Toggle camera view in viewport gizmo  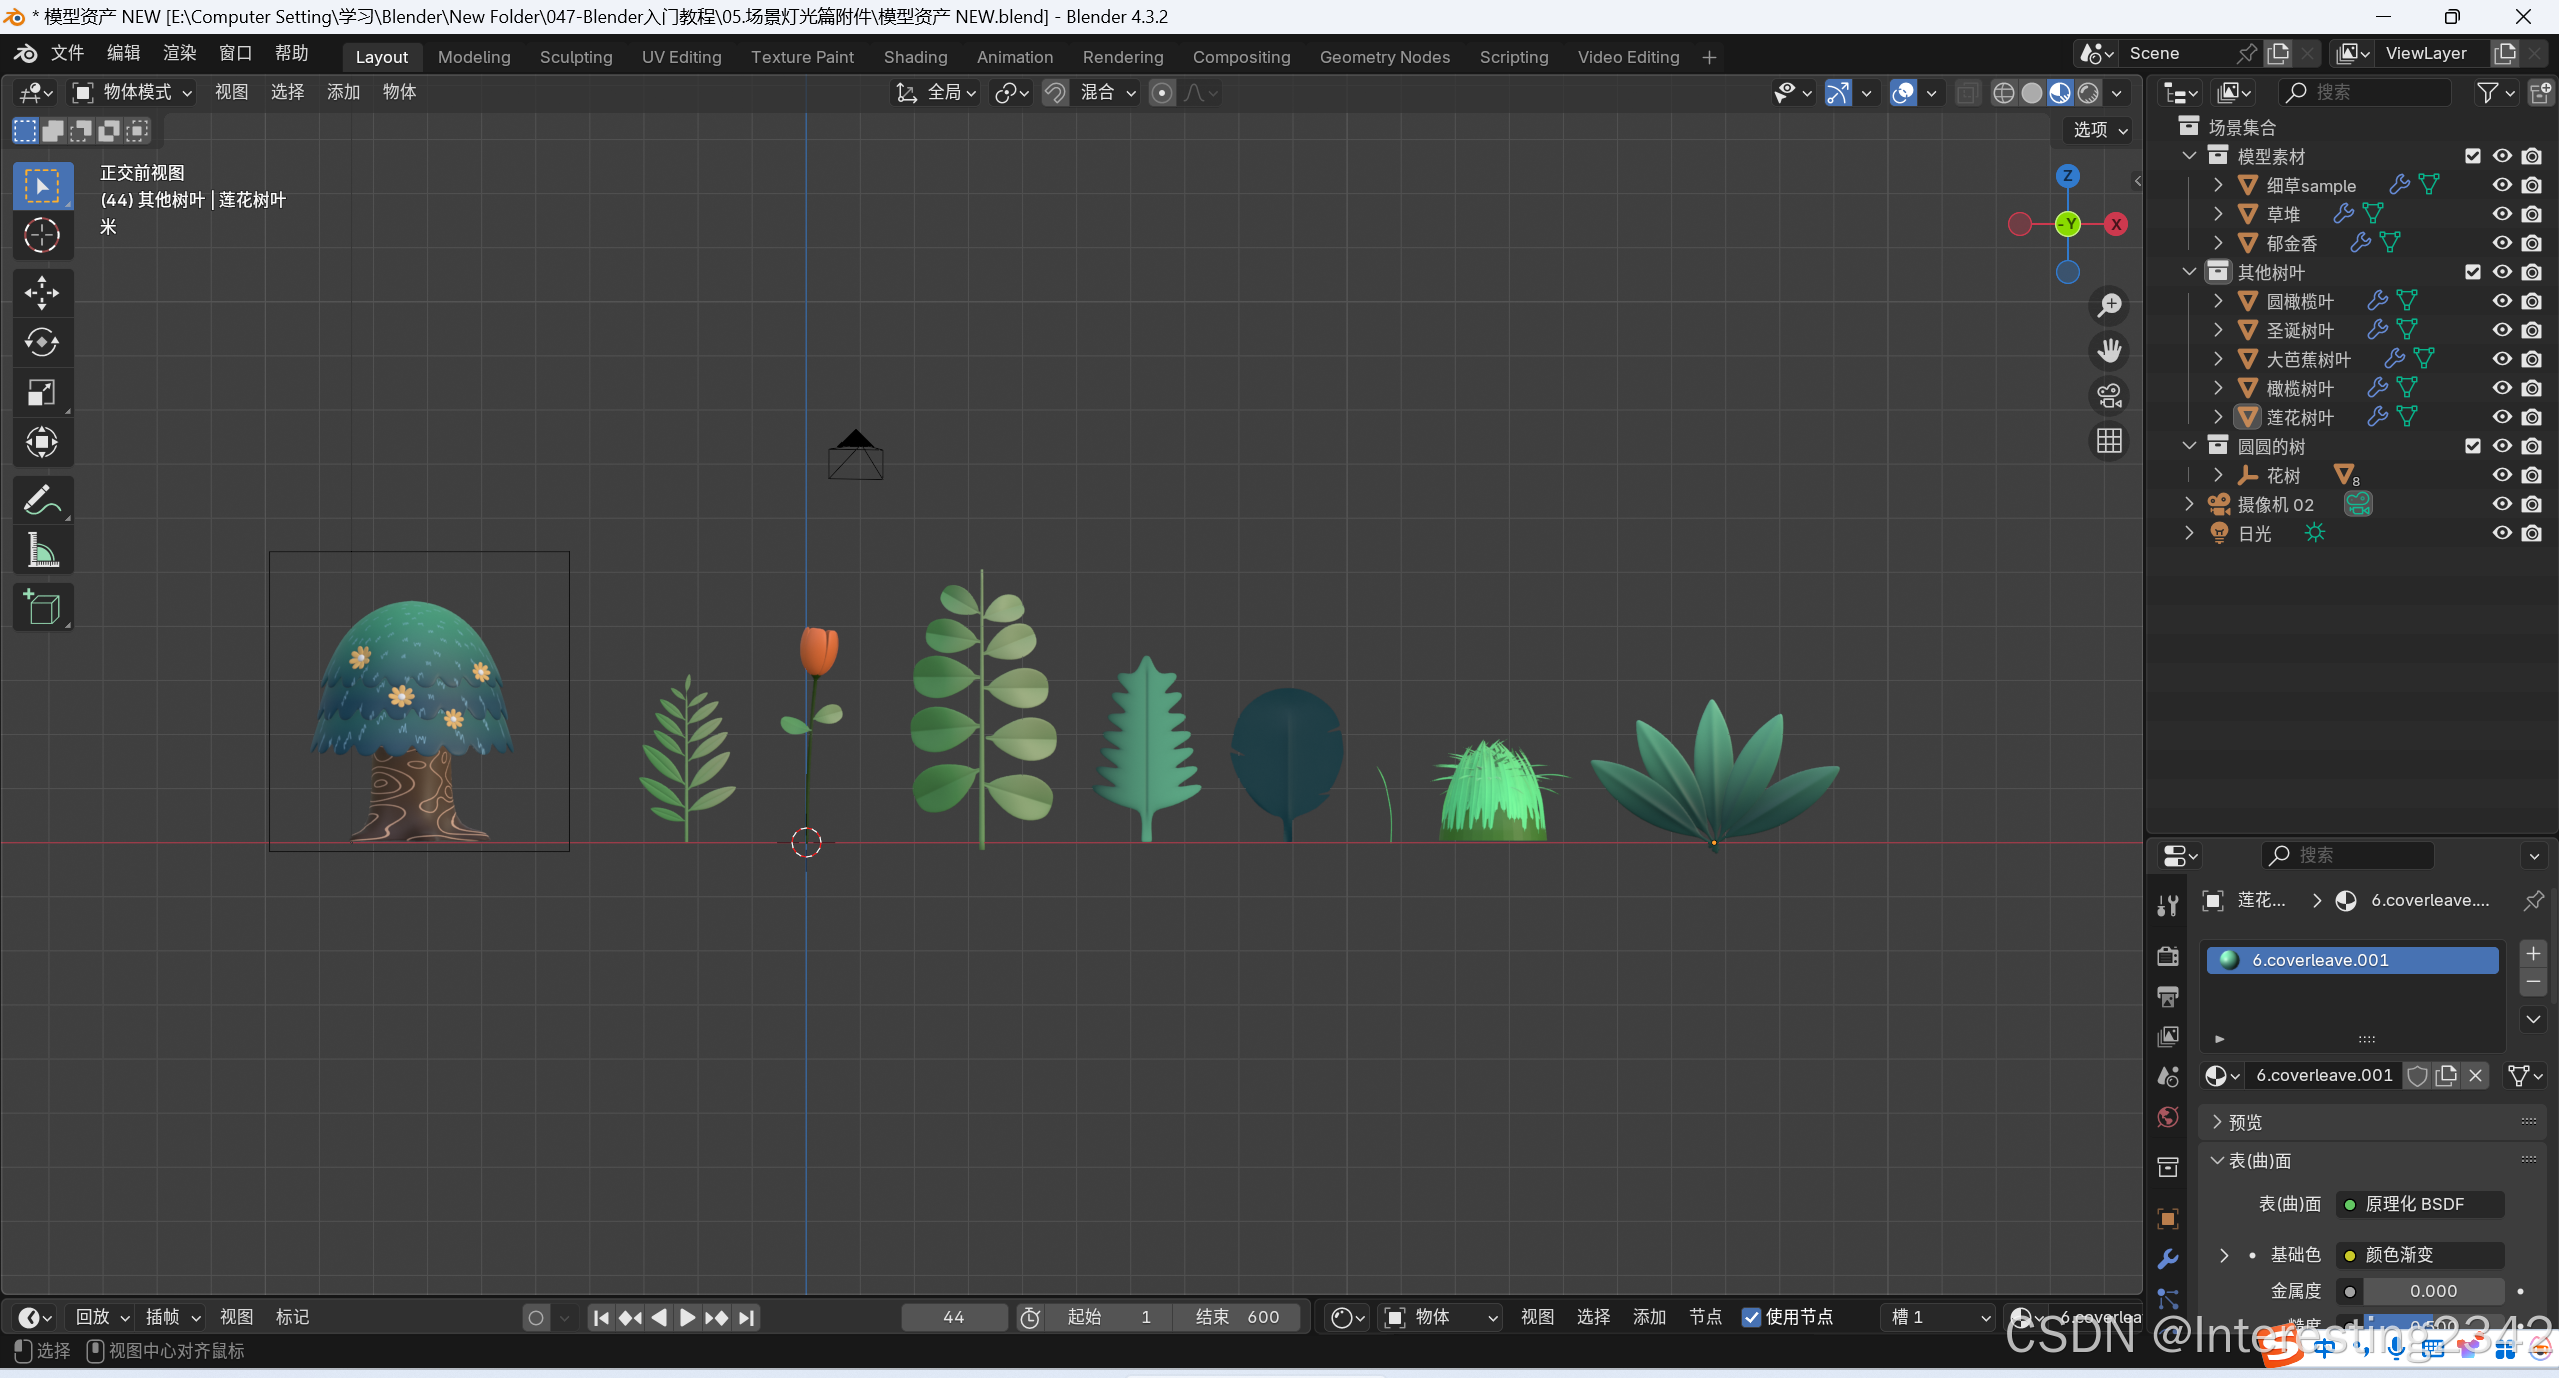(x=2109, y=396)
